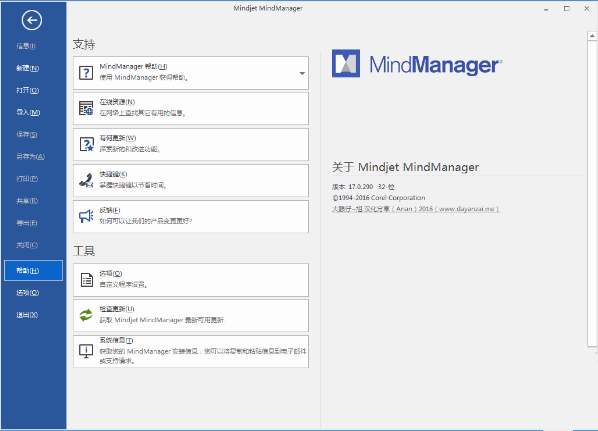Screen dimensions: 598x431
Task: Minimize the Mindjet MindManager window
Action: pos(546,9)
